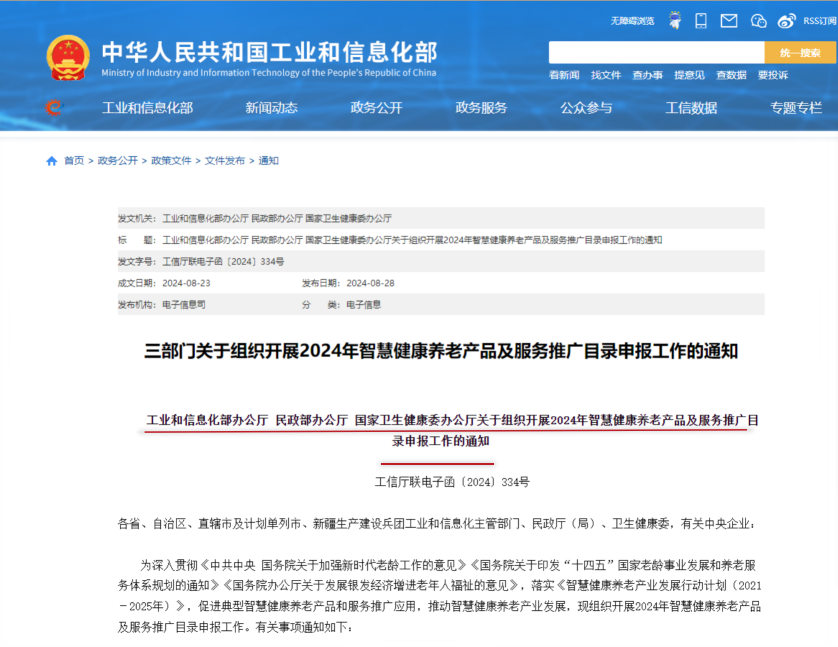Open the 工信数据 navigation menu
Screen dimensions: 838x647
pyautogui.click(x=691, y=108)
